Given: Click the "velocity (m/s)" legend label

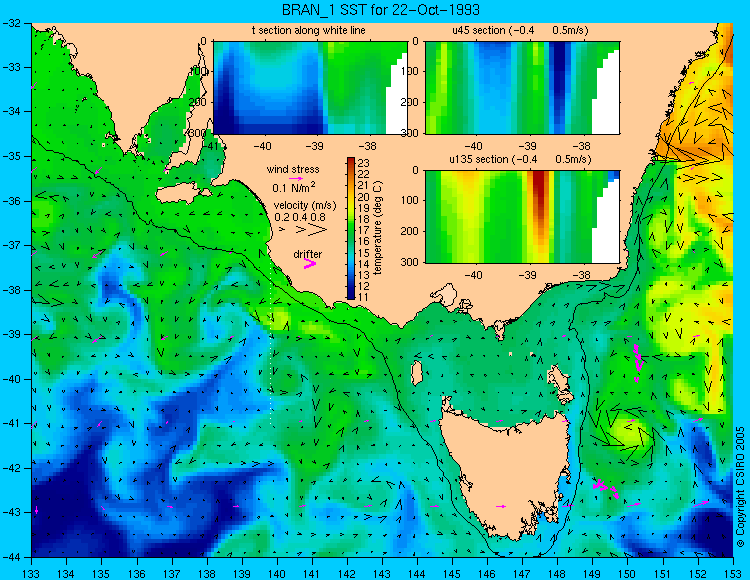Looking at the screenshot, I should click(305, 206).
